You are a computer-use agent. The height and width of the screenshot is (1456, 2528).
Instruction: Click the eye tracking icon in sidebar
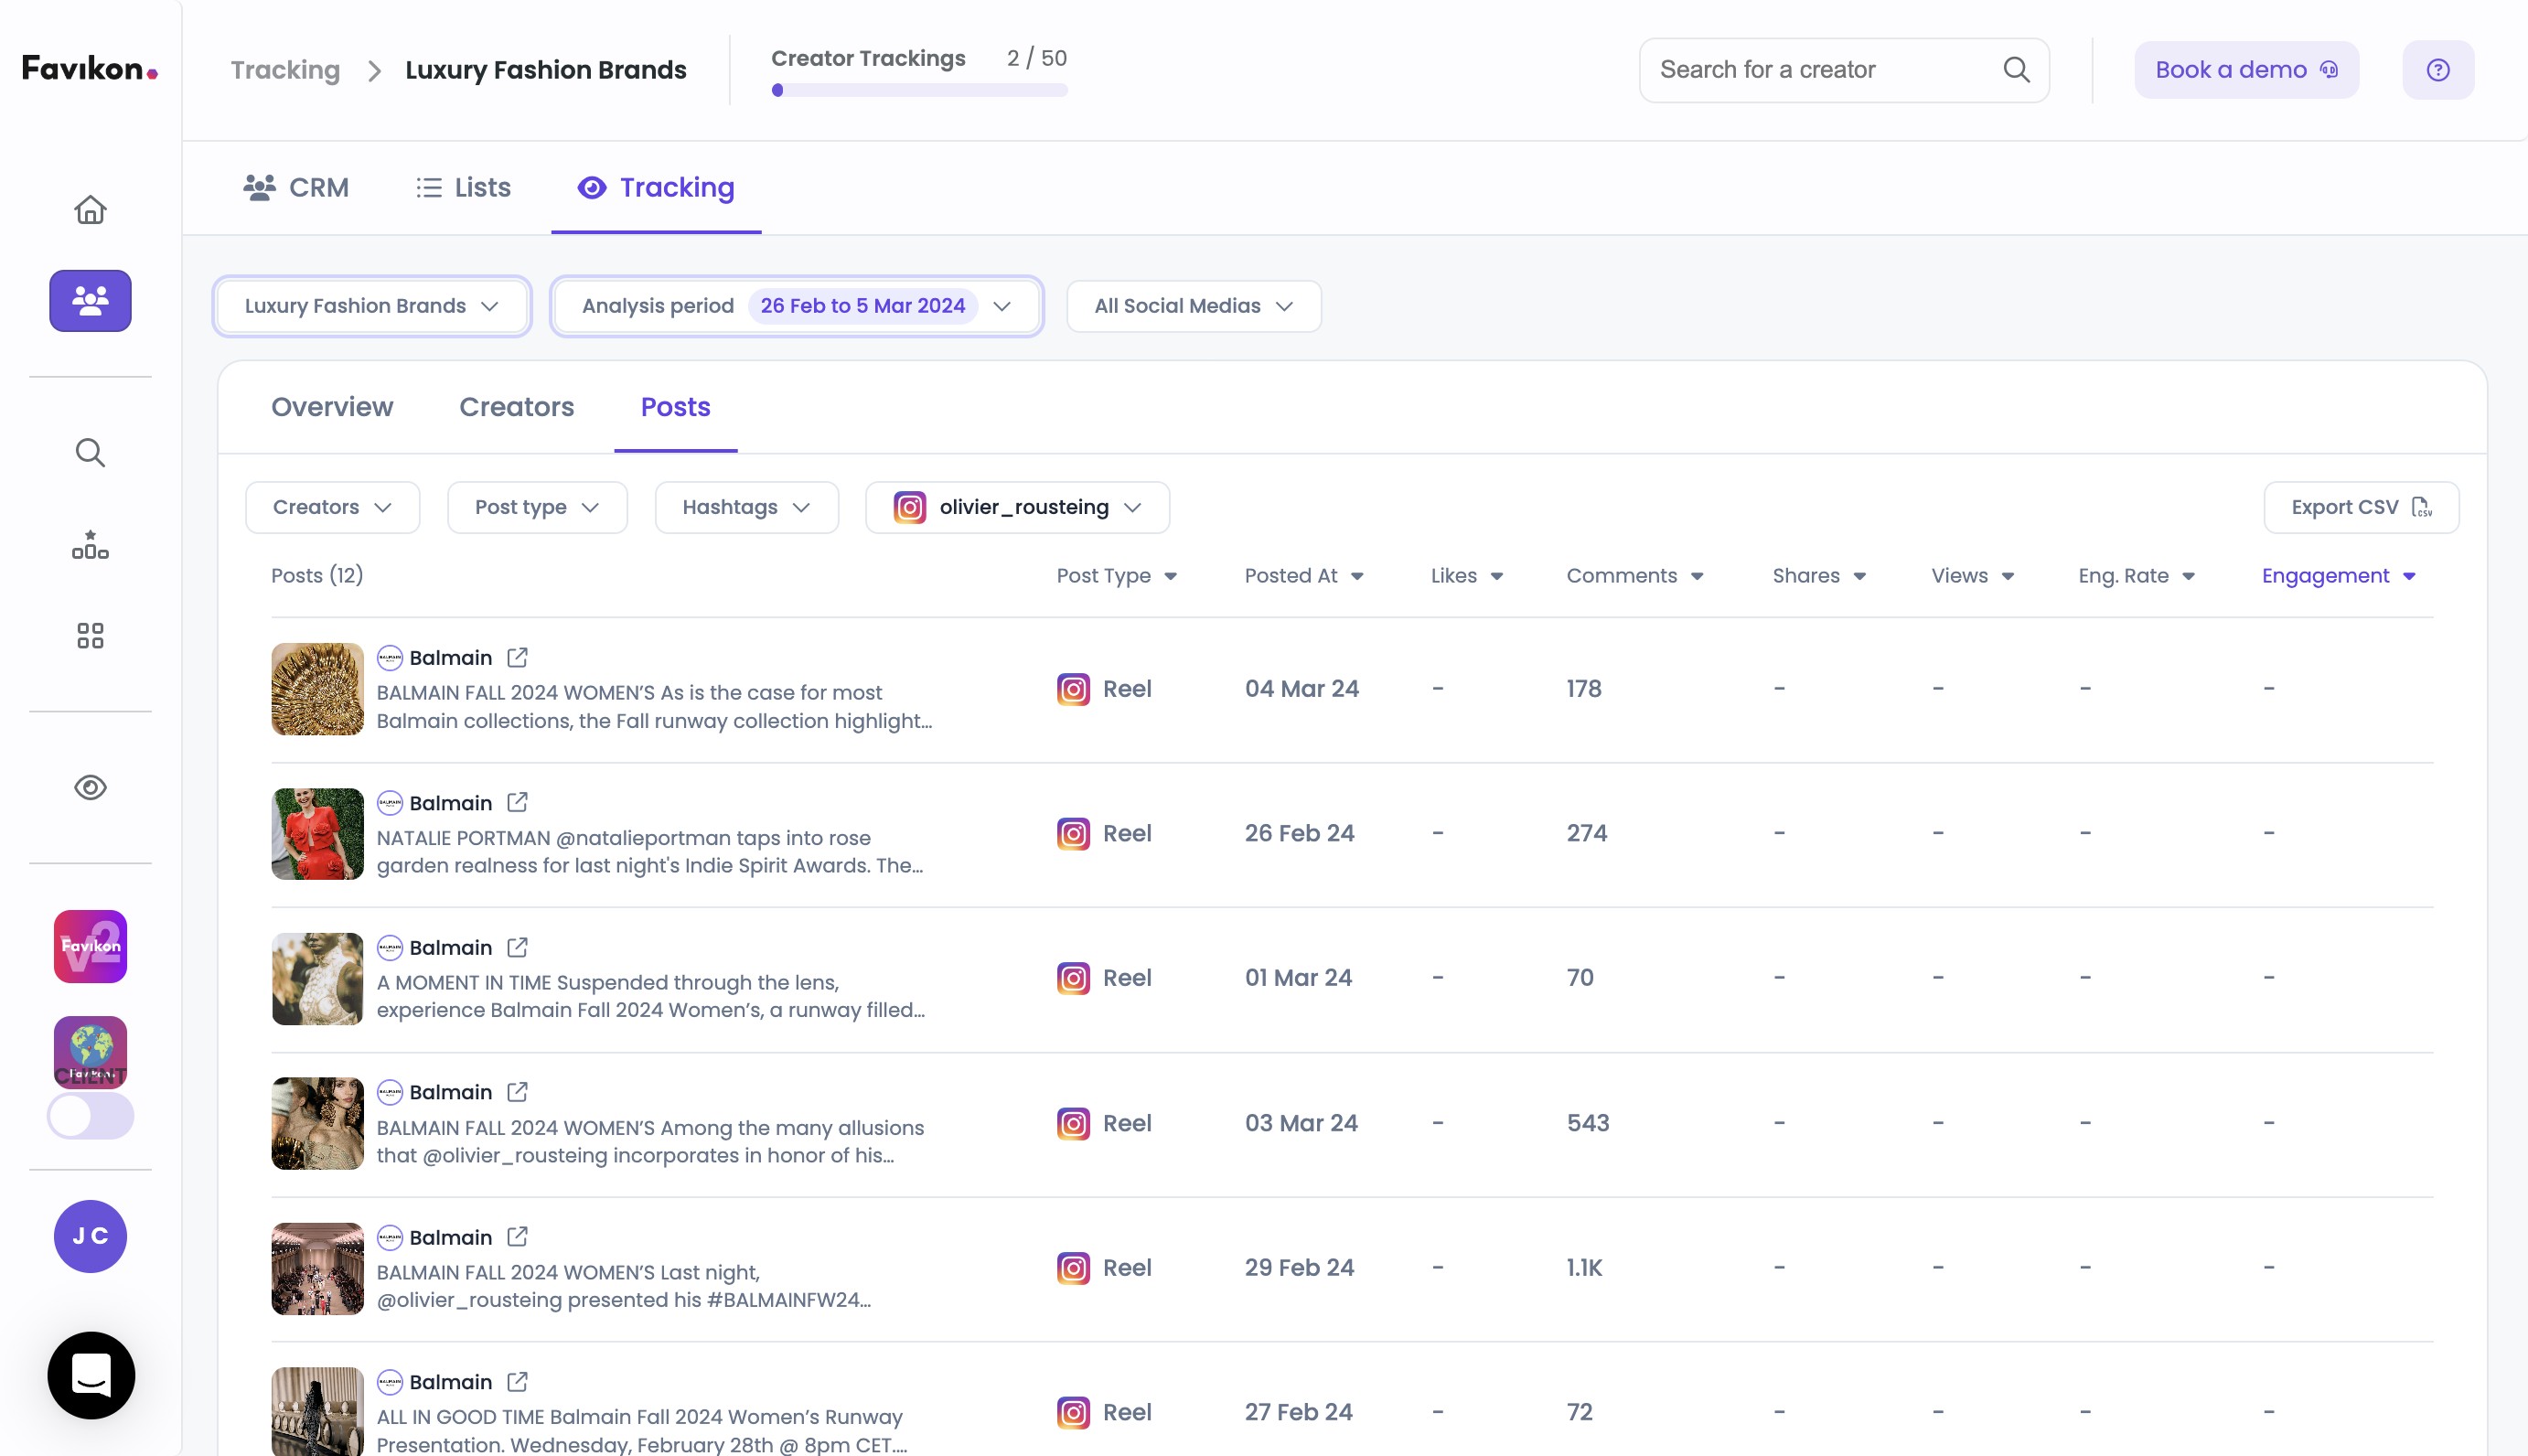click(90, 788)
